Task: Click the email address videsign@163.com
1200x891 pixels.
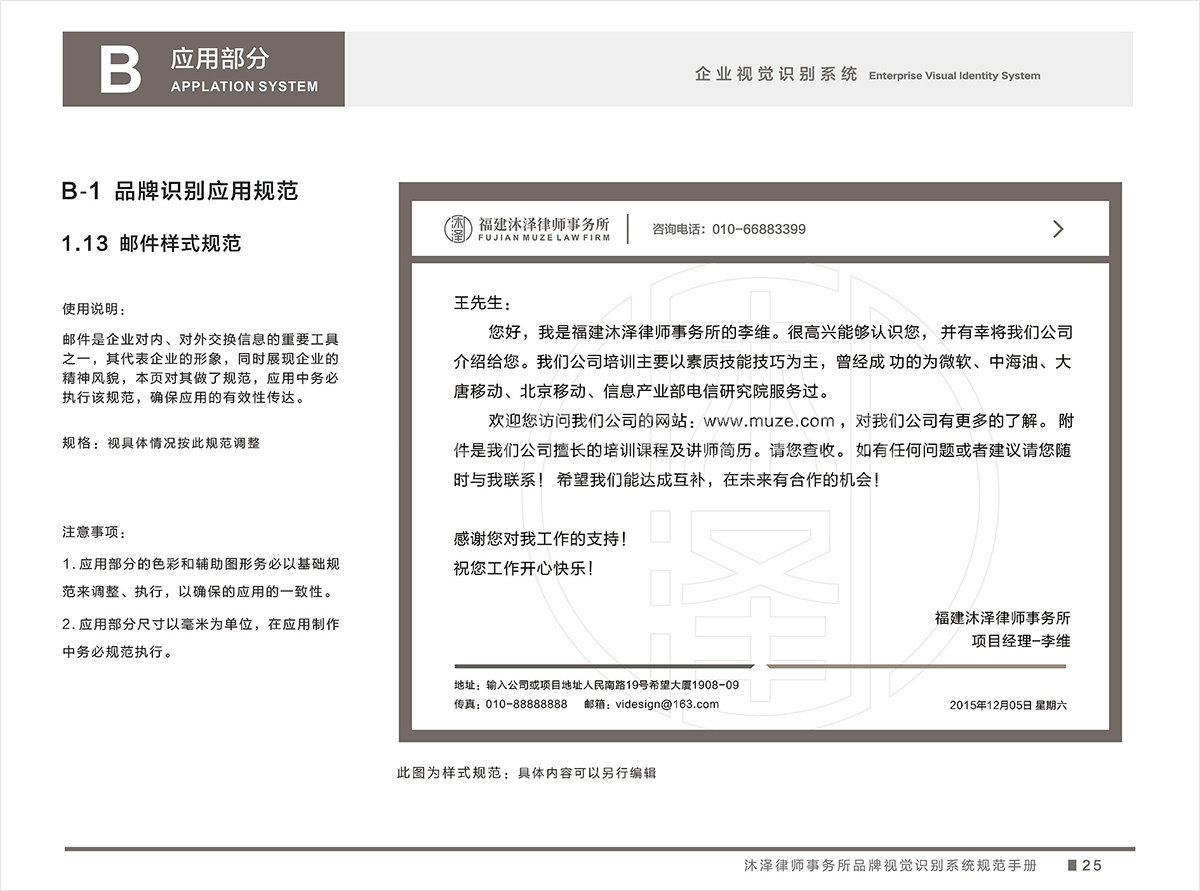Action: click(665, 704)
